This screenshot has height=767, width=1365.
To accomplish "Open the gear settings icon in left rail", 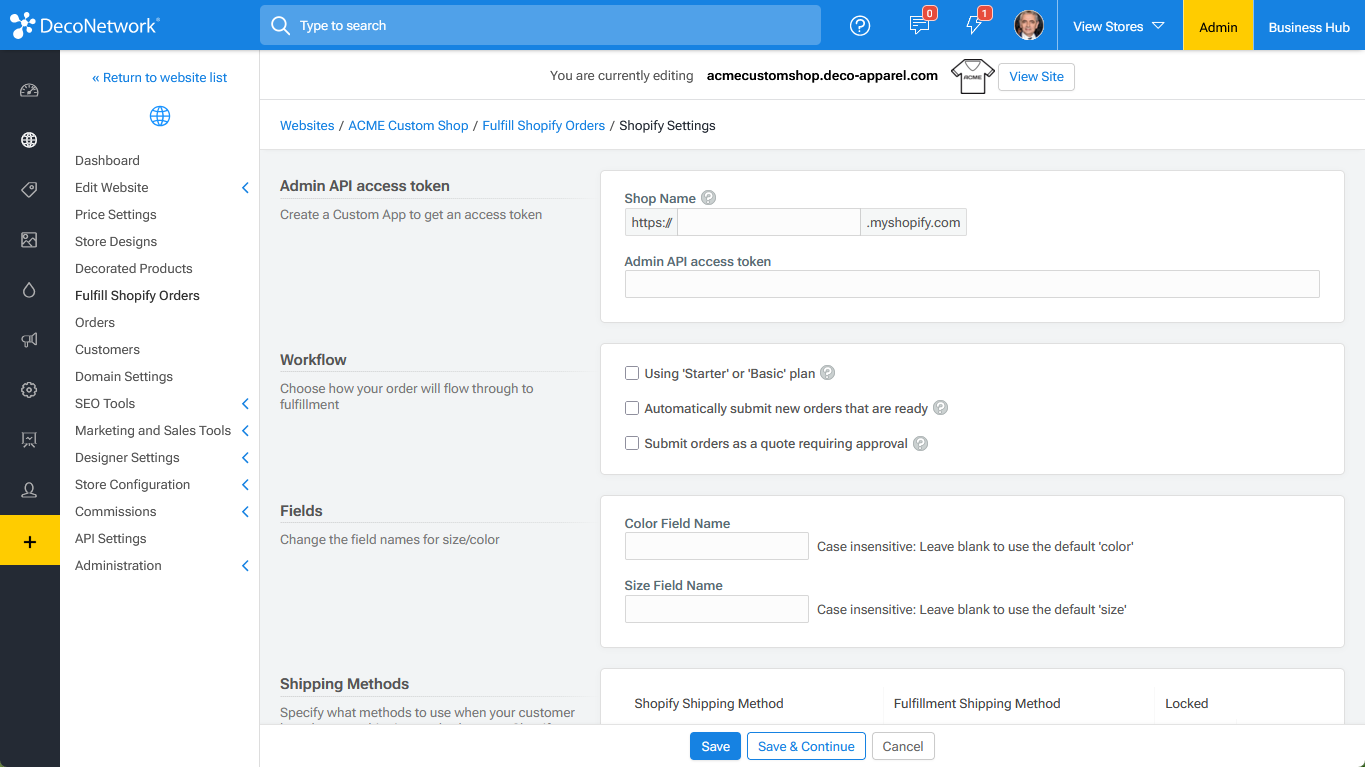I will (29, 390).
